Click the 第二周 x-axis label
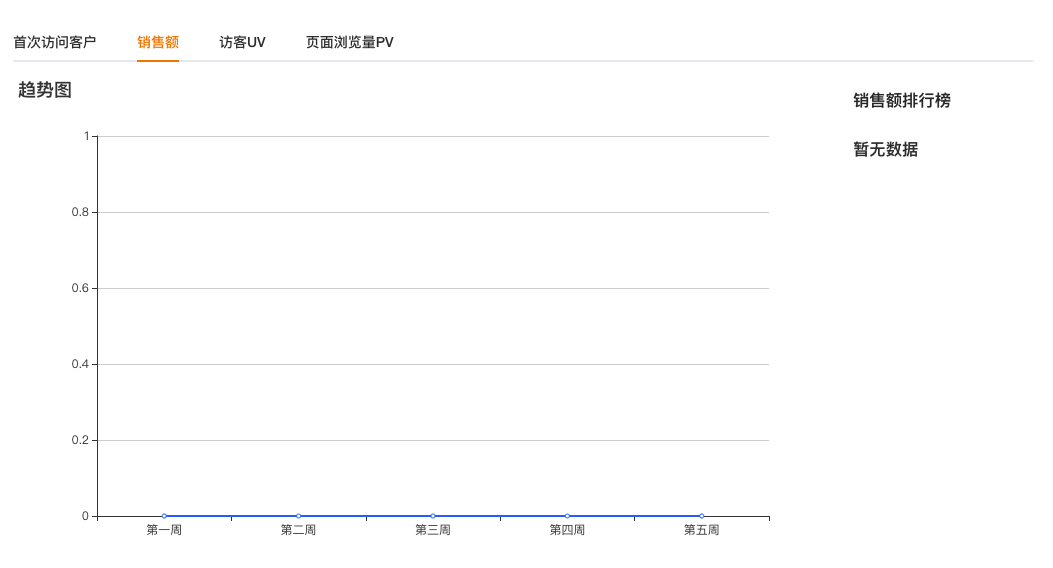Viewport: 1053px width, 568px height. click(x=298, y=530)
